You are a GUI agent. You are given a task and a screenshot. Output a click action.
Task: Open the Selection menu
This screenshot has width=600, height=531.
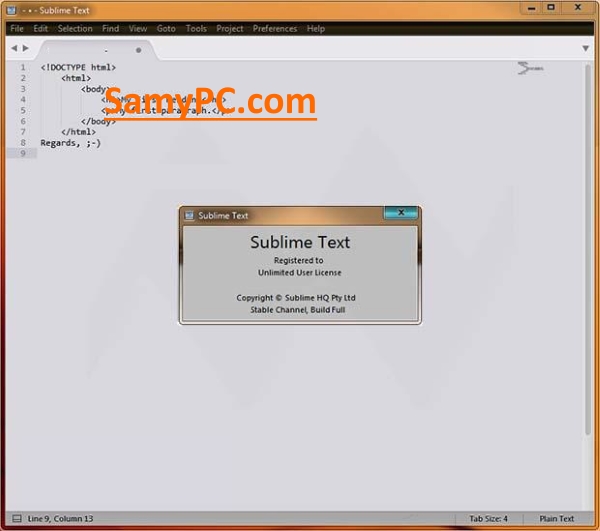click(75, 29)
